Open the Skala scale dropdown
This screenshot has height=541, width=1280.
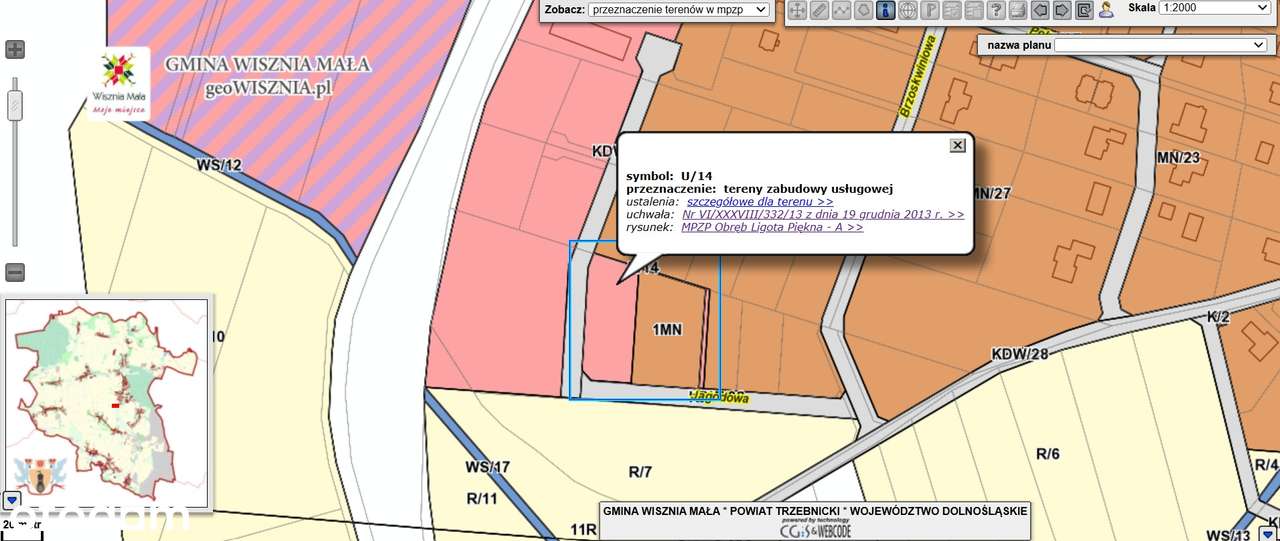(x=1215, y=7)
